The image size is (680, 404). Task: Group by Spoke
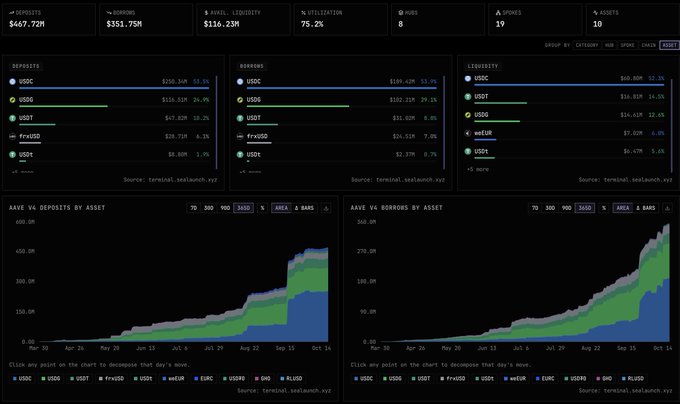point(627,45)
